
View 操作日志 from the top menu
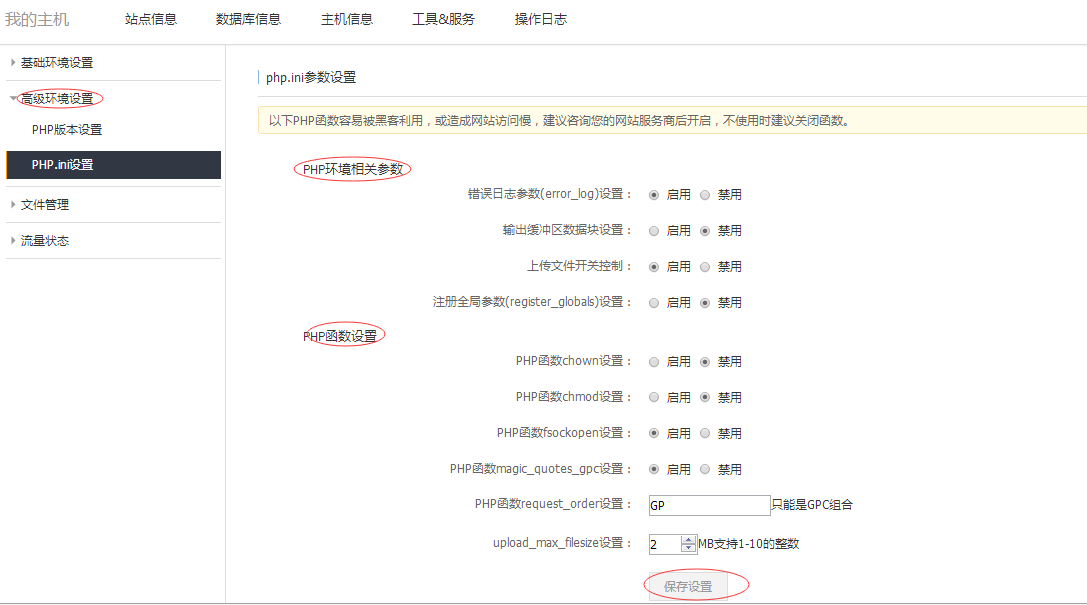point(540,19)
